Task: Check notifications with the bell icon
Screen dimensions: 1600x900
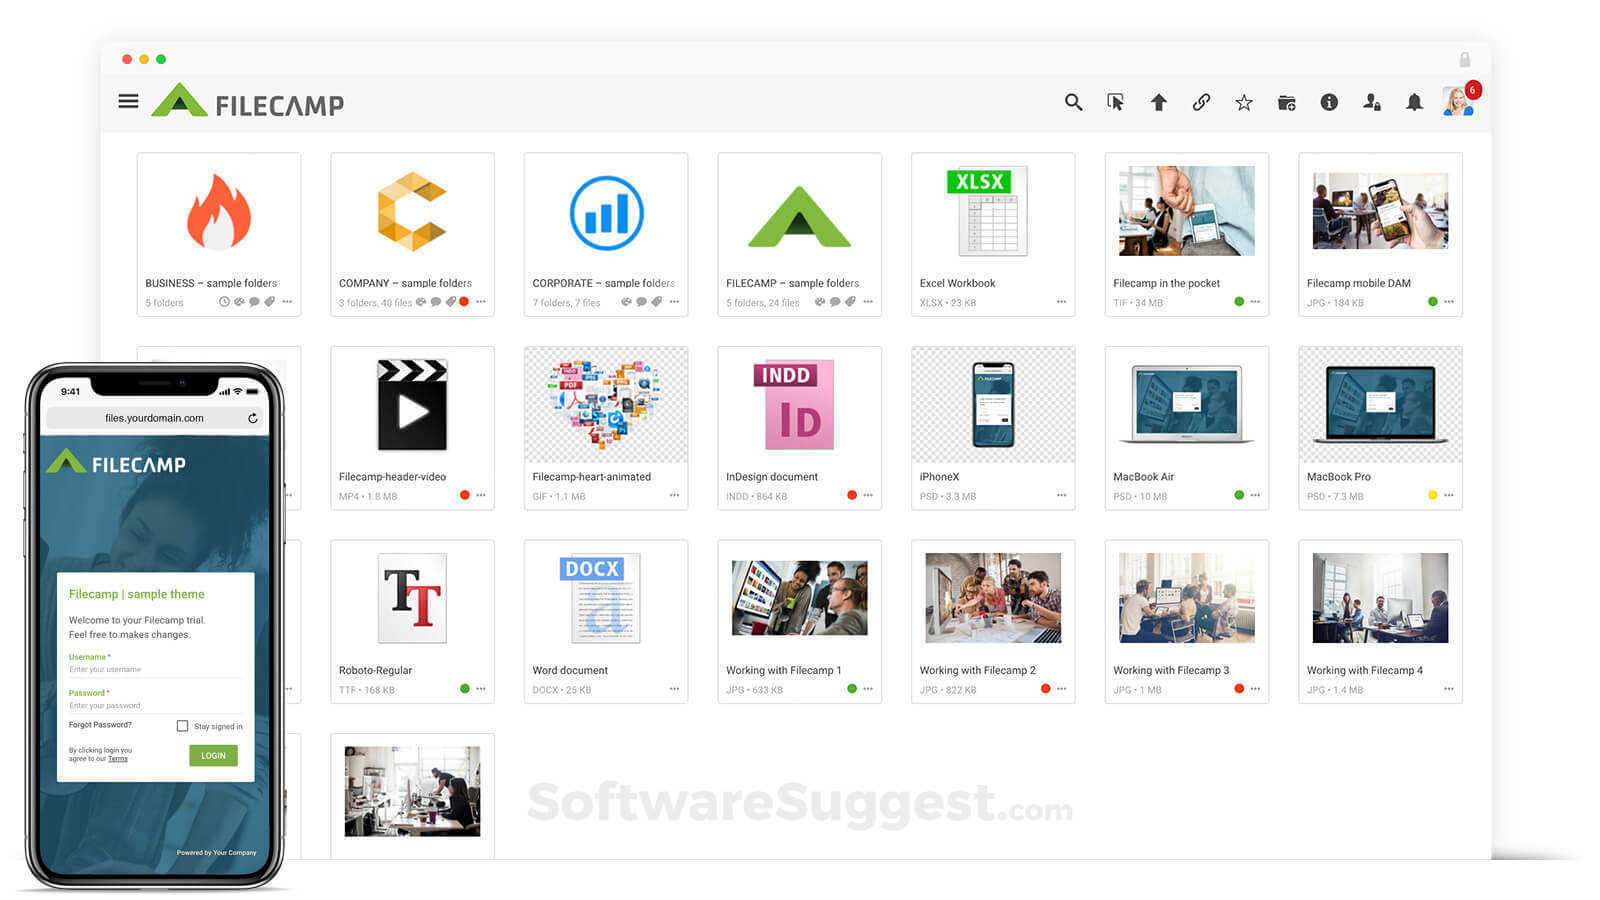Action: tap(1414, 103)
